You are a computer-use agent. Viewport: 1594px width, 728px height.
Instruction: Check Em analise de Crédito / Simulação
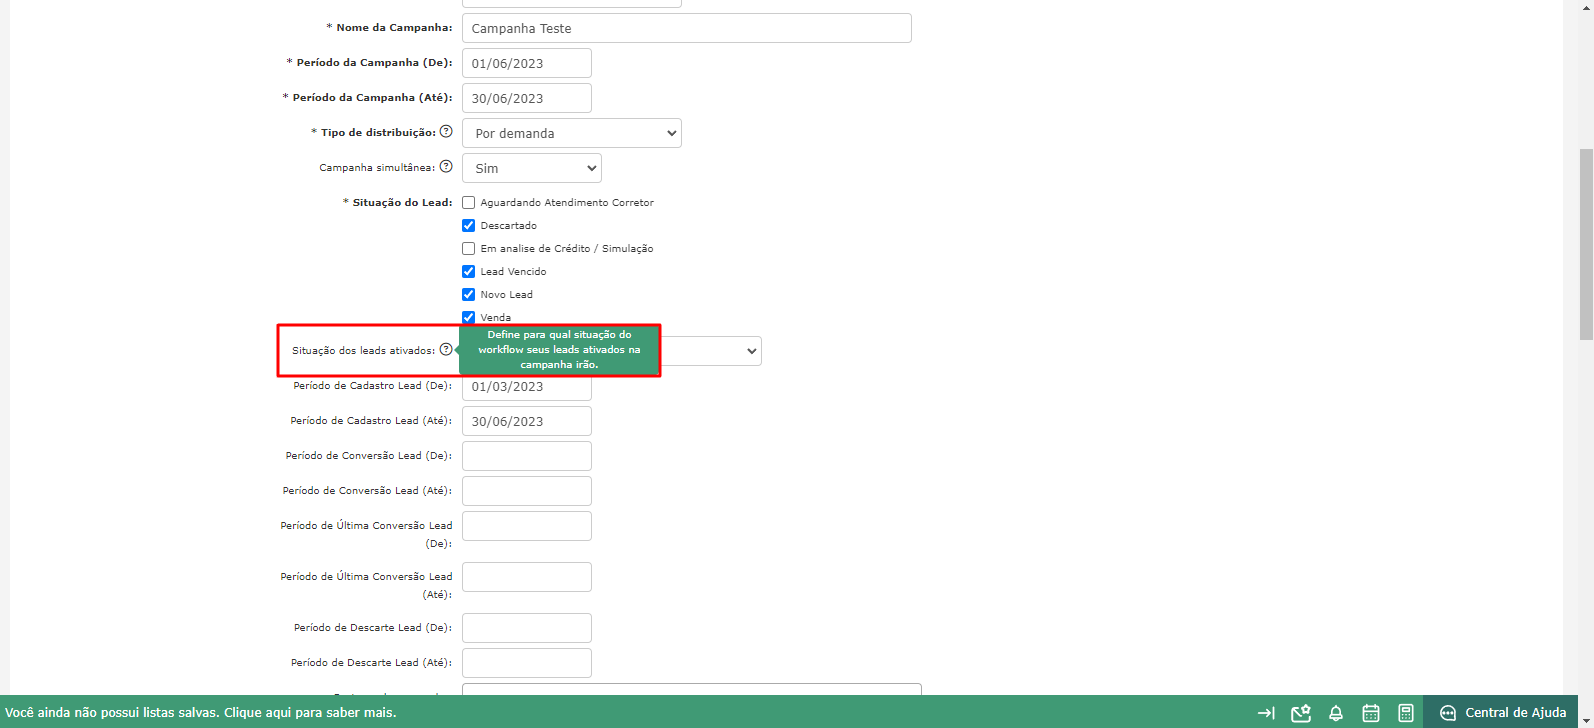tap(468, 249)
